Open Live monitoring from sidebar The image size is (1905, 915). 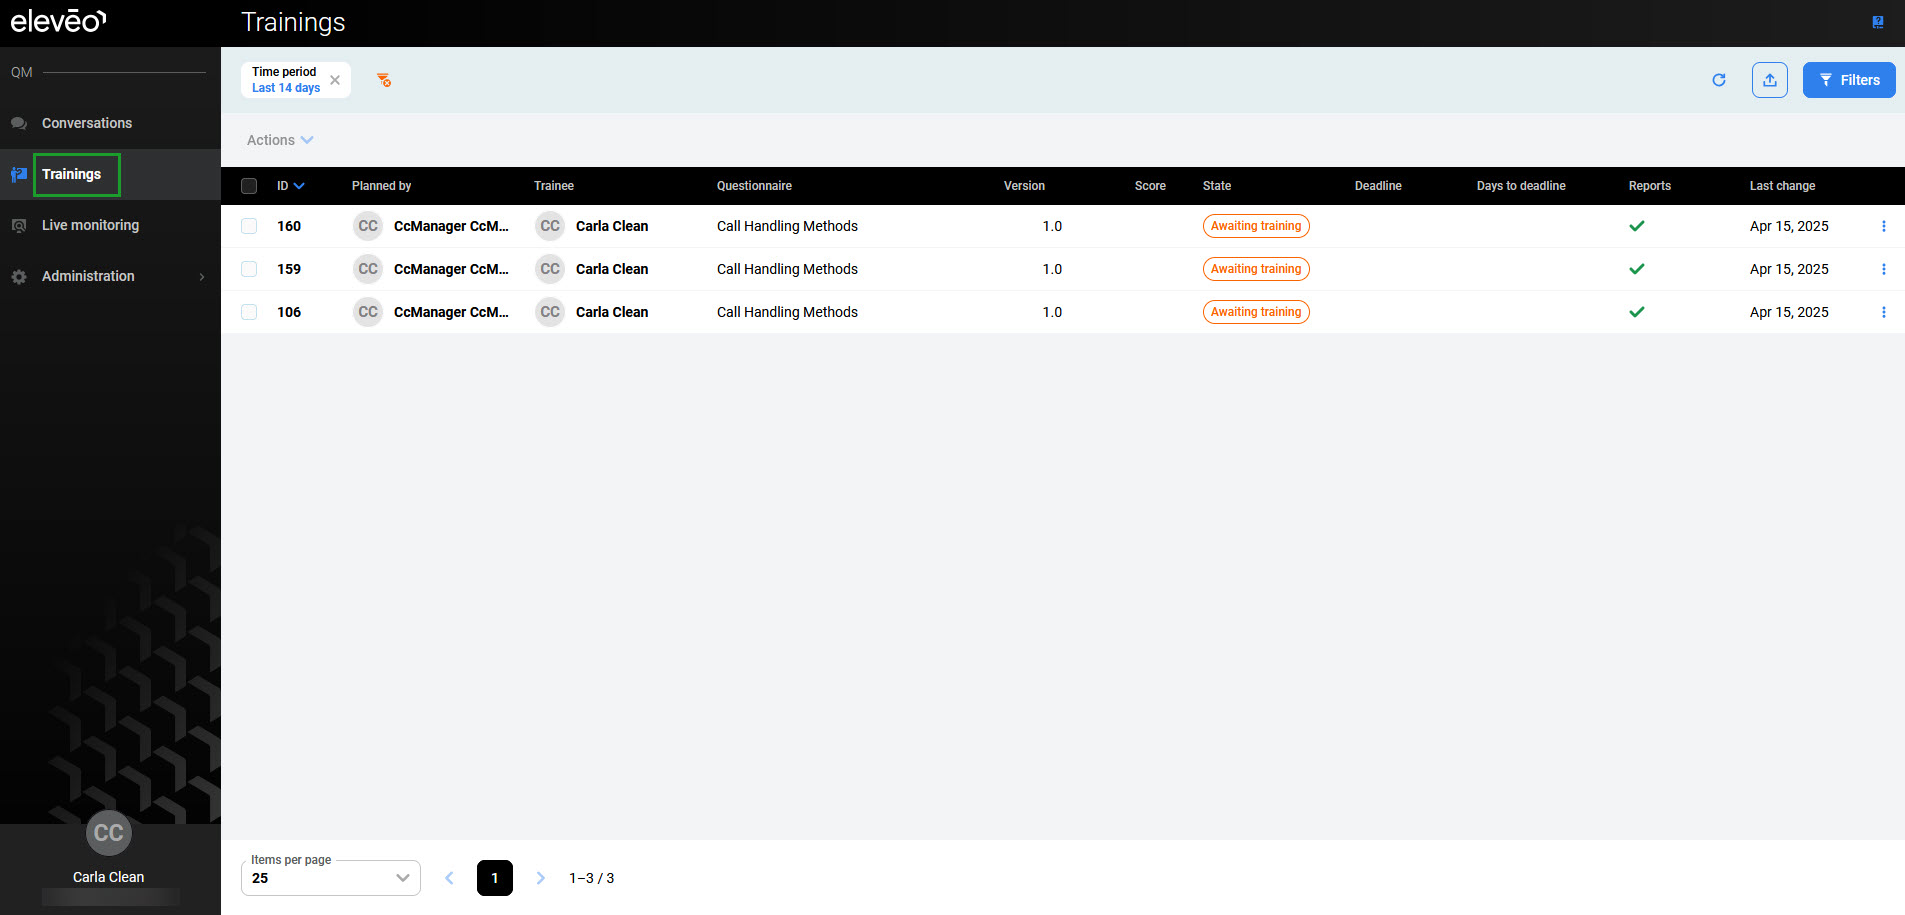coord(90,225)
